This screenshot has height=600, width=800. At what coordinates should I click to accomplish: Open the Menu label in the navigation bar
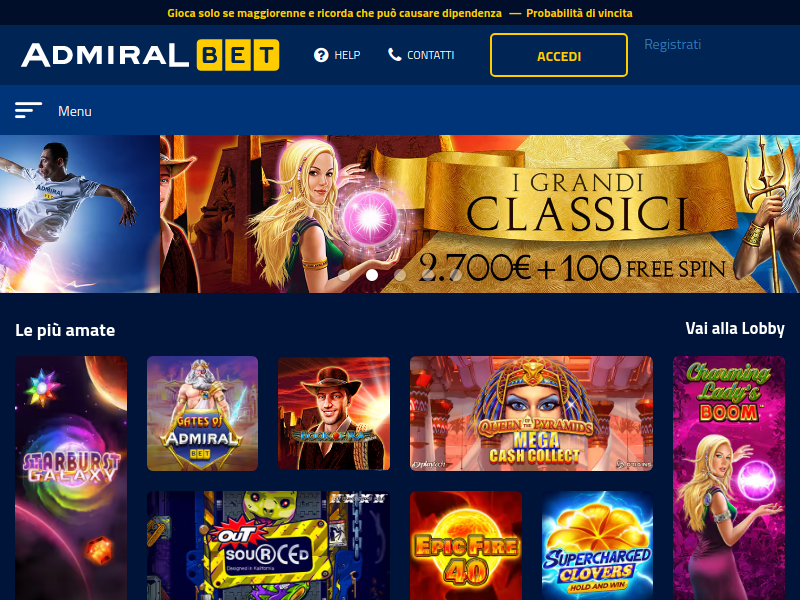(74, 111)
